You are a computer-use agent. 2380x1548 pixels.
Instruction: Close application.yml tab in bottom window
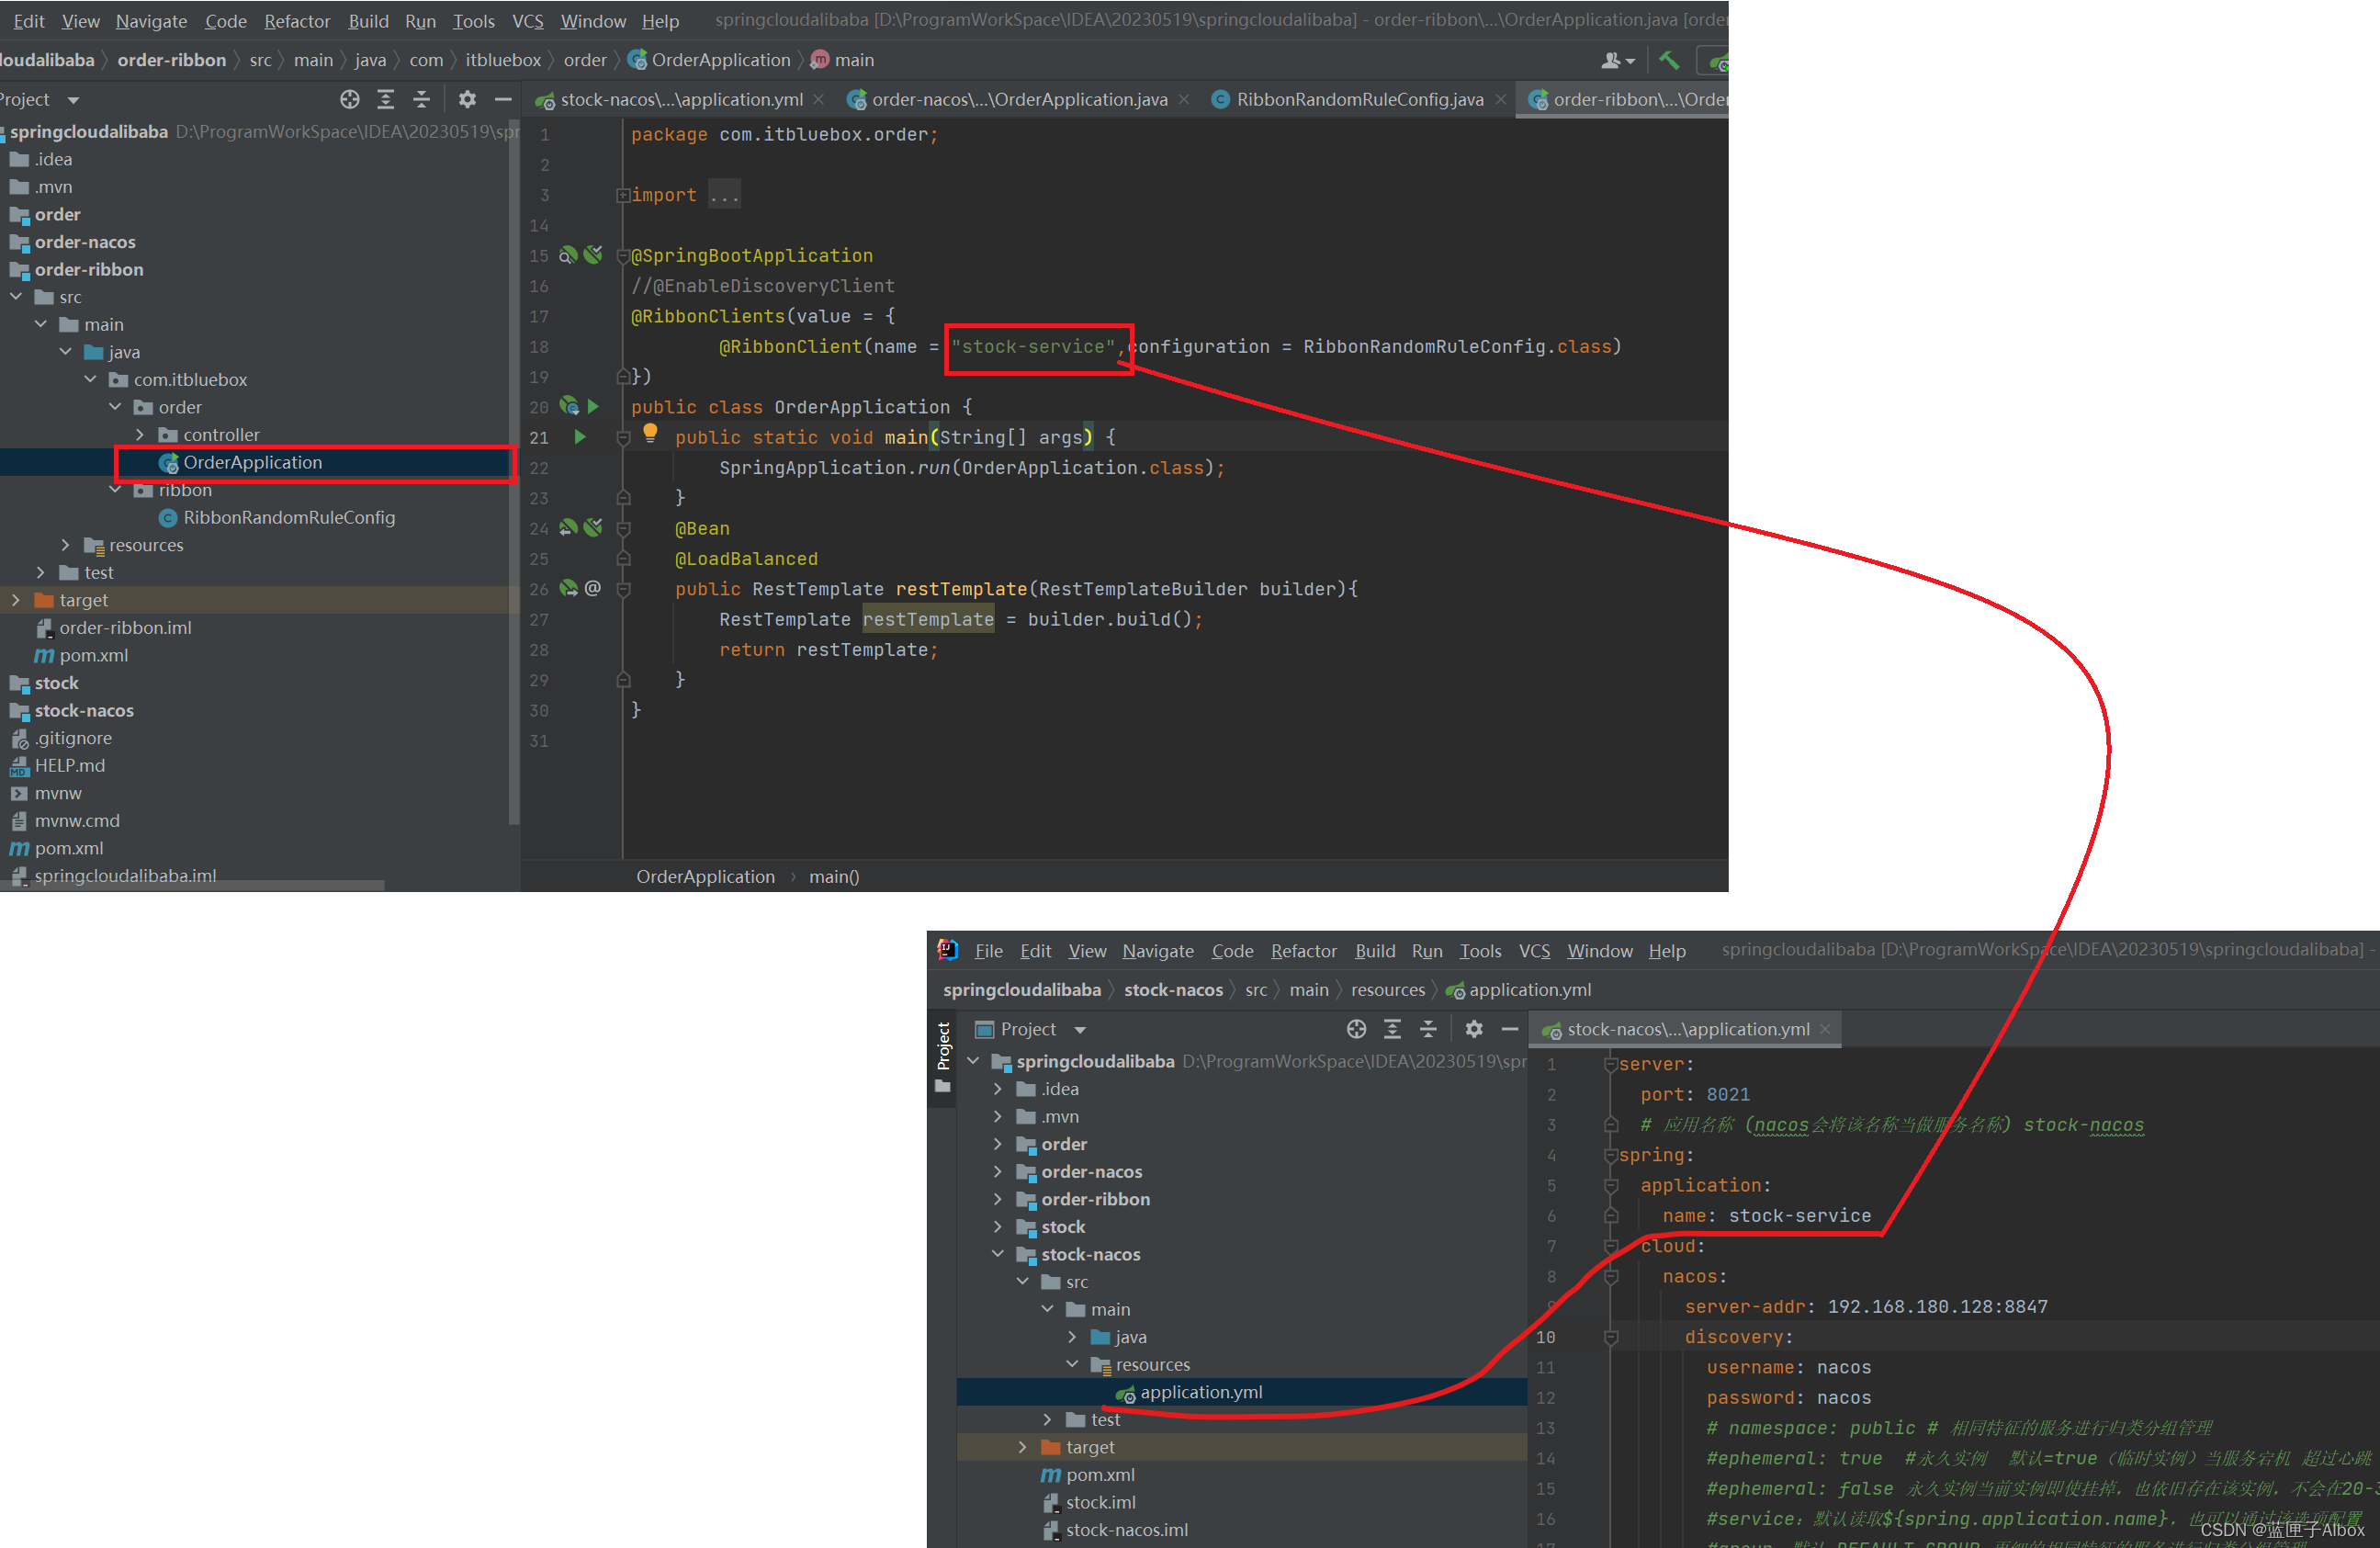click(x=1825, y=1029)
